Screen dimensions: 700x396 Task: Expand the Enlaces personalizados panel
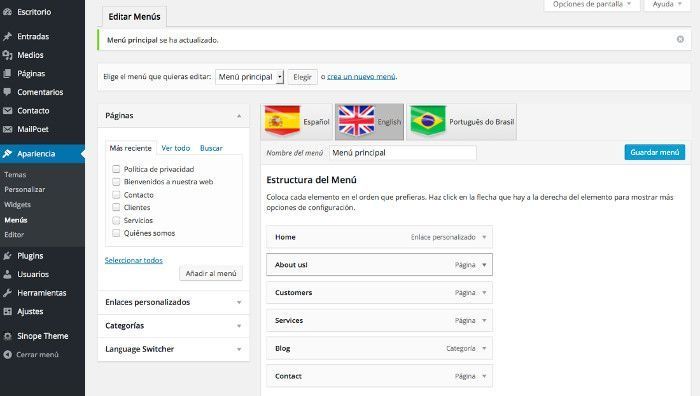click(239, 302)
